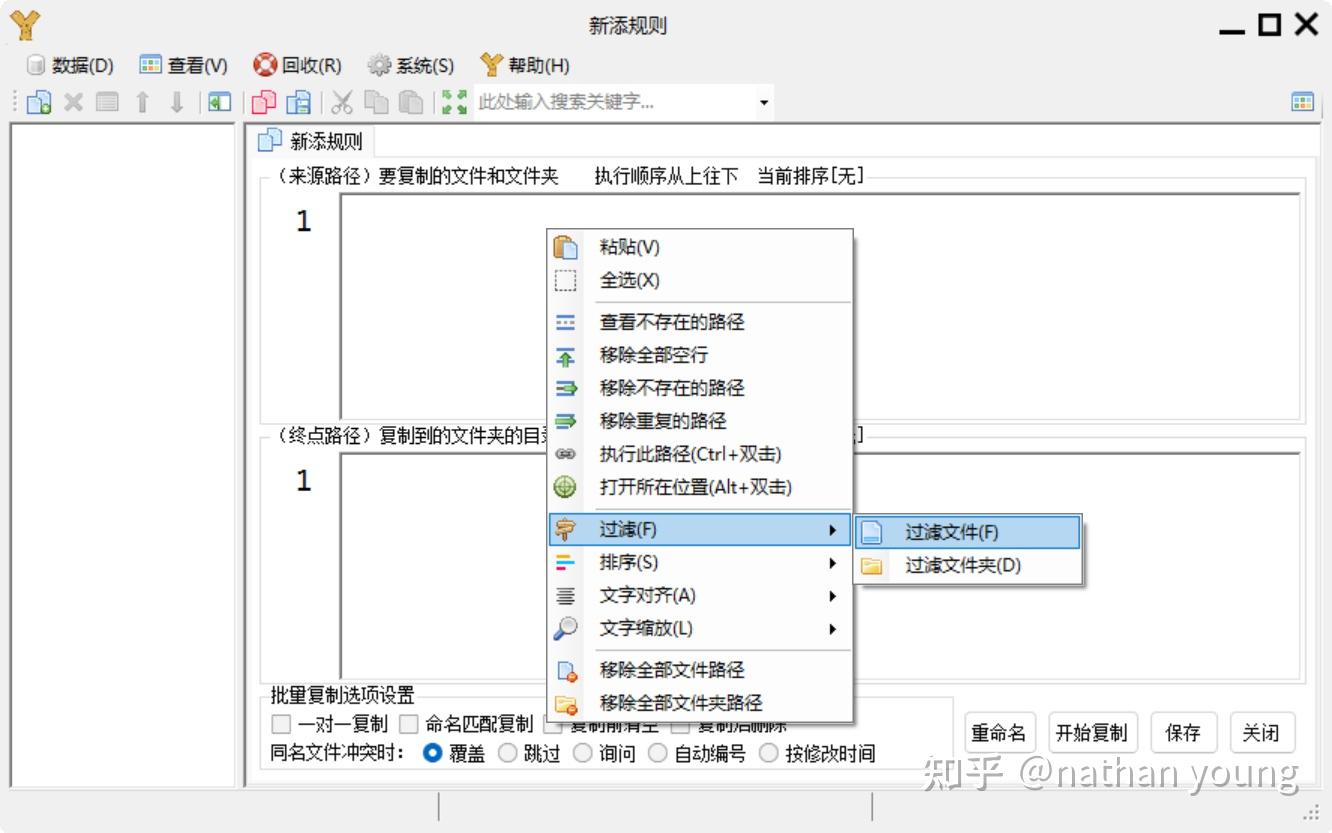Click the paste clipboard icon in context menu

pyautogui.click(x=566, y=247)
